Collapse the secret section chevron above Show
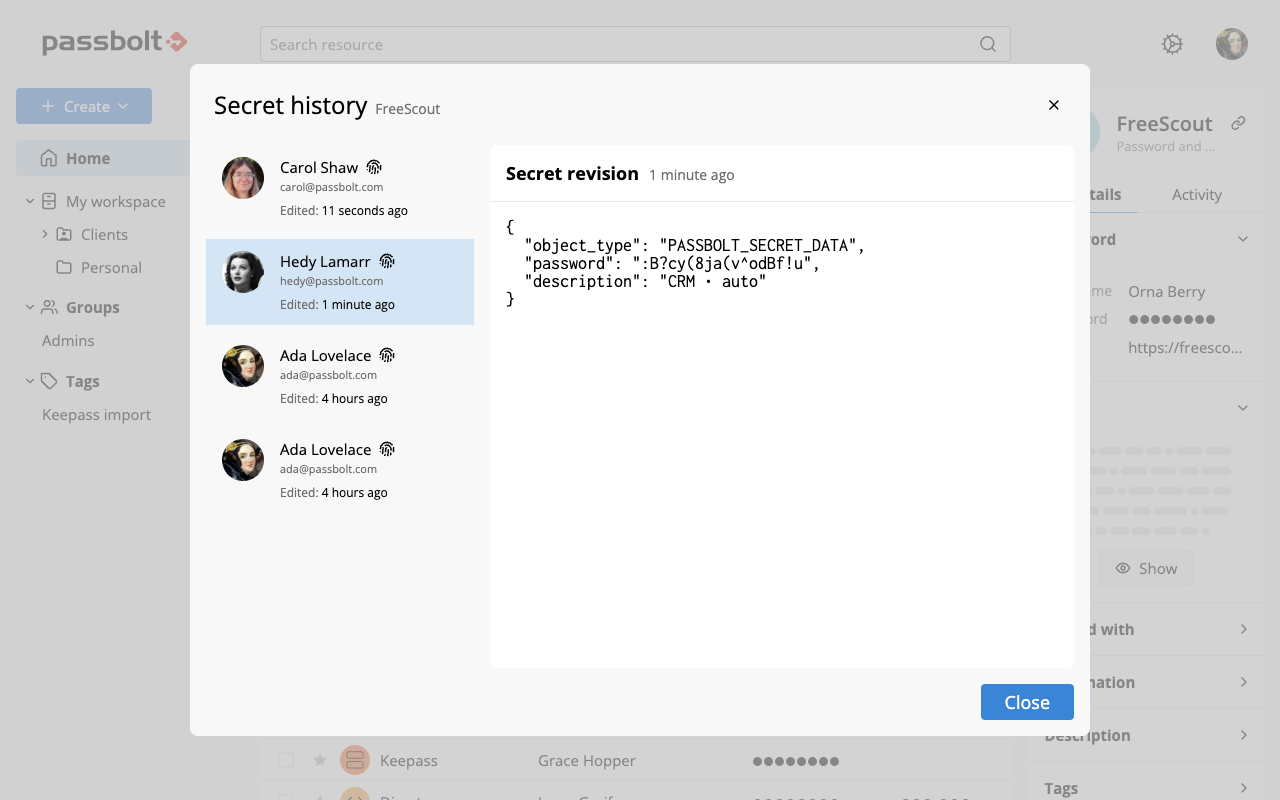Screen dimensions: 1280x800 1243,408
